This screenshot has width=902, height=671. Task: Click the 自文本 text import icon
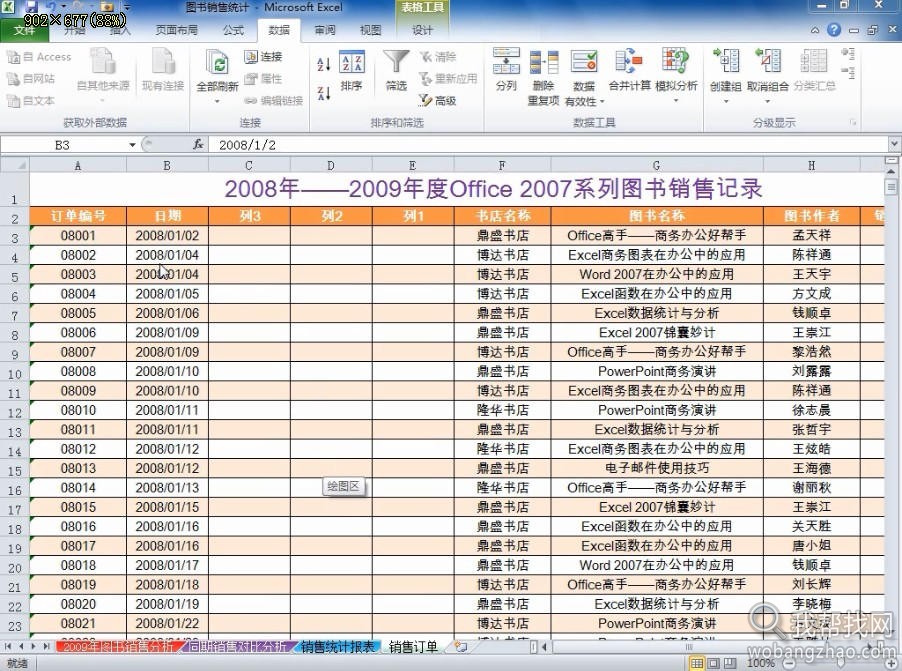(x=13, y=101)
